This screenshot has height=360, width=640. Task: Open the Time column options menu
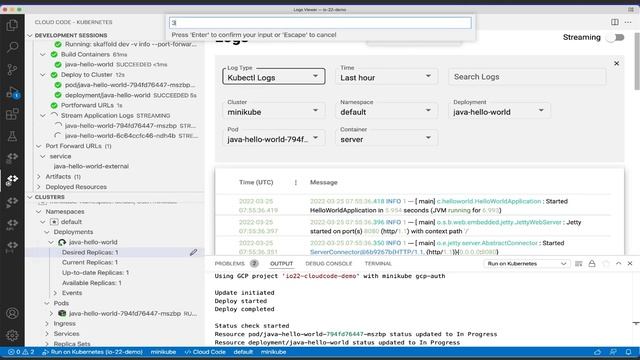point(296,182)
